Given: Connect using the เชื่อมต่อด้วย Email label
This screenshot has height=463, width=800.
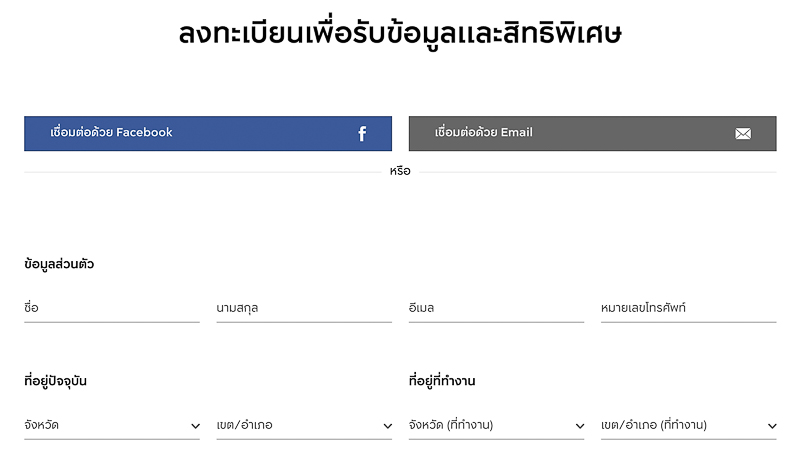Looking at the screenshot, I should pos(484,132).
